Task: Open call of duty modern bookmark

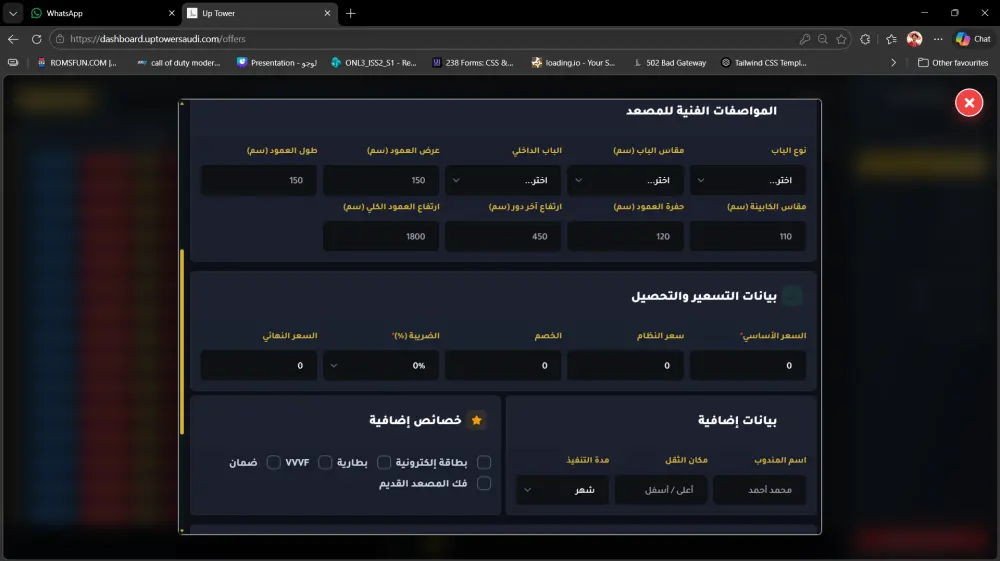Action: (179, 62)
